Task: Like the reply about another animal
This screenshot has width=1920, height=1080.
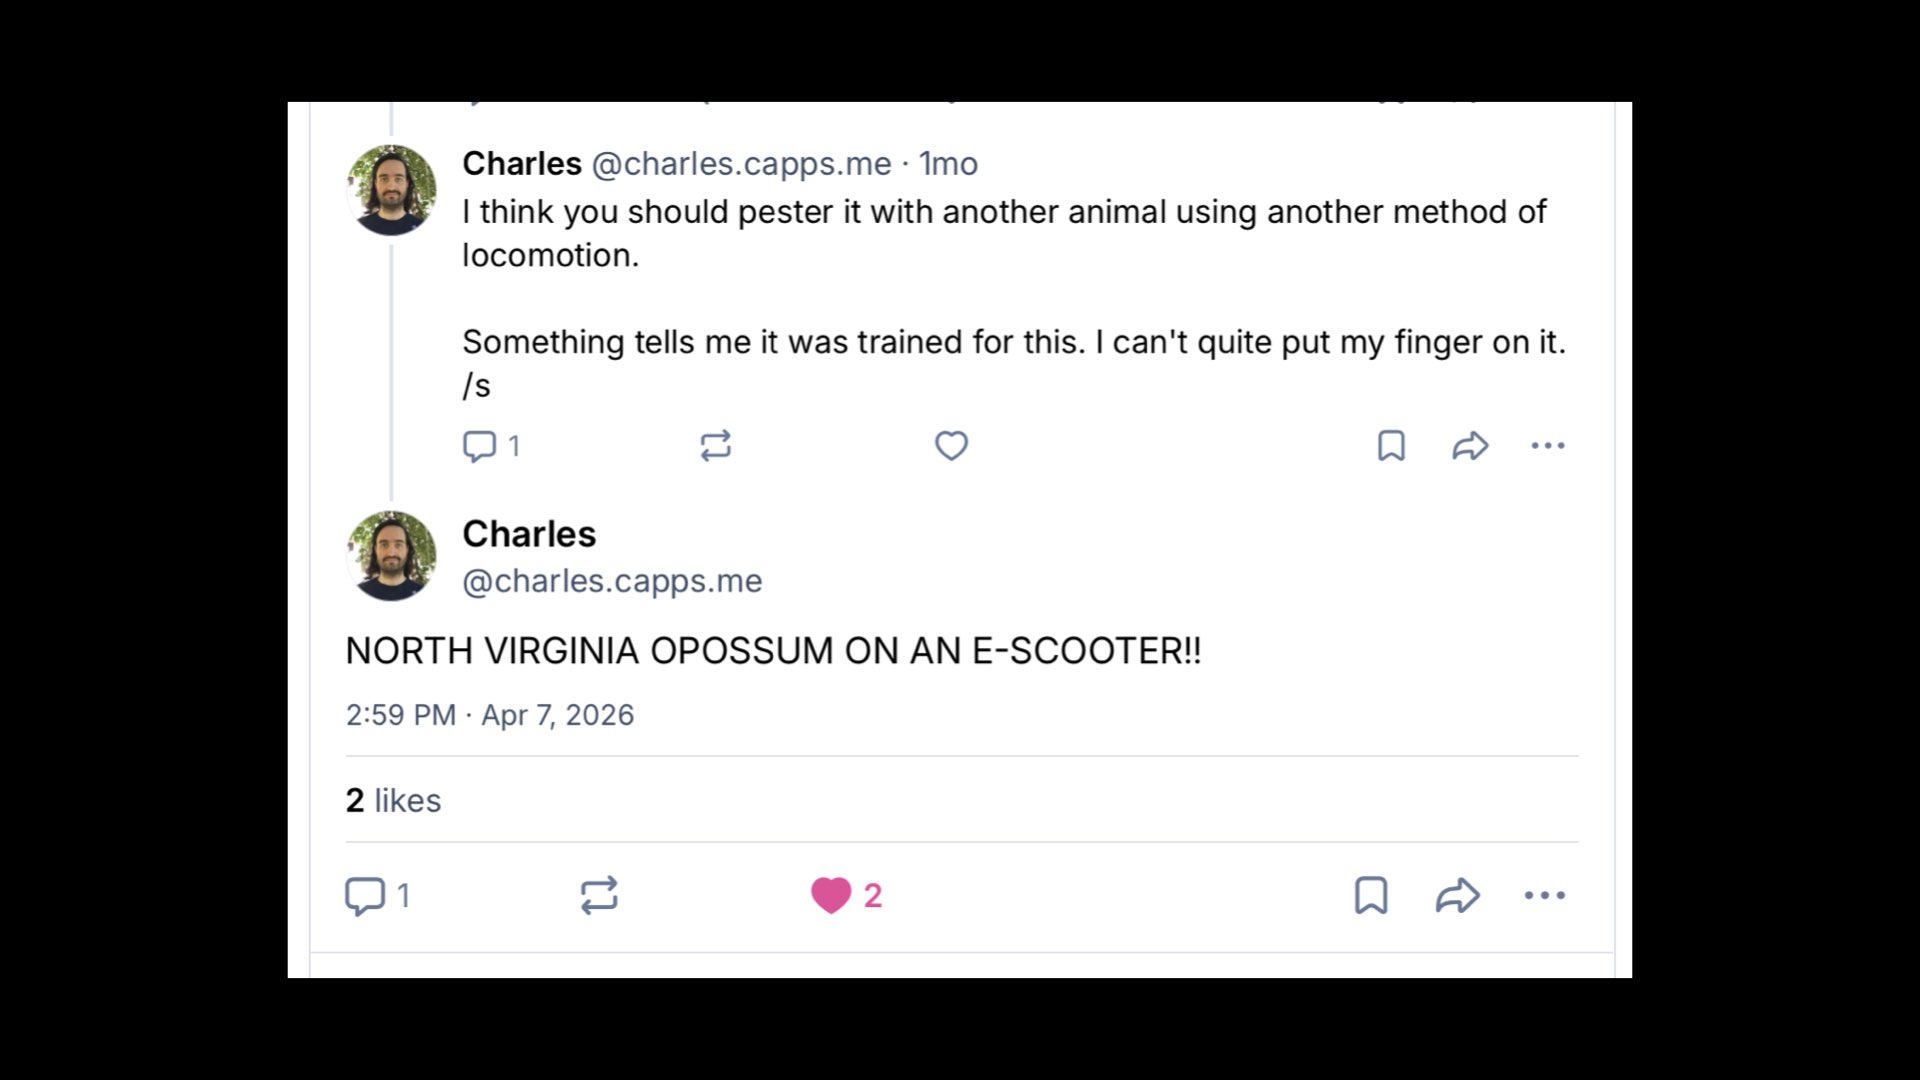Action: [x=951, y=446]
